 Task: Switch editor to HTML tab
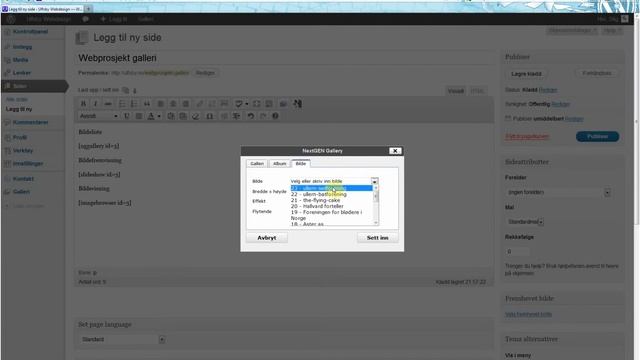[x=477, y=91]
